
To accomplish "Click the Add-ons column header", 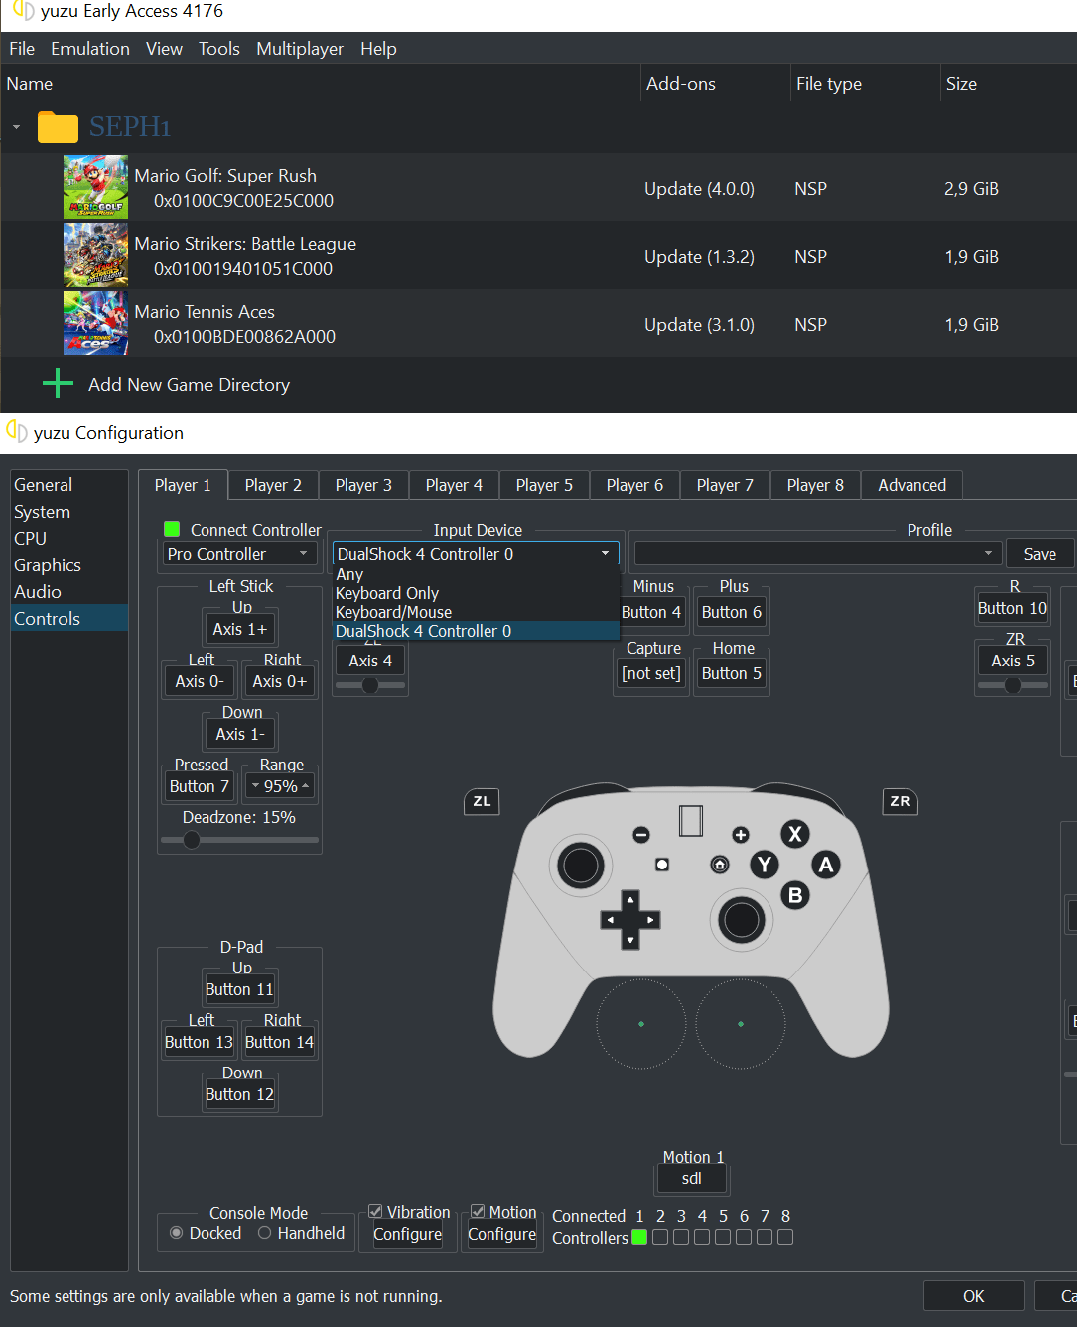I will (715, 84).
